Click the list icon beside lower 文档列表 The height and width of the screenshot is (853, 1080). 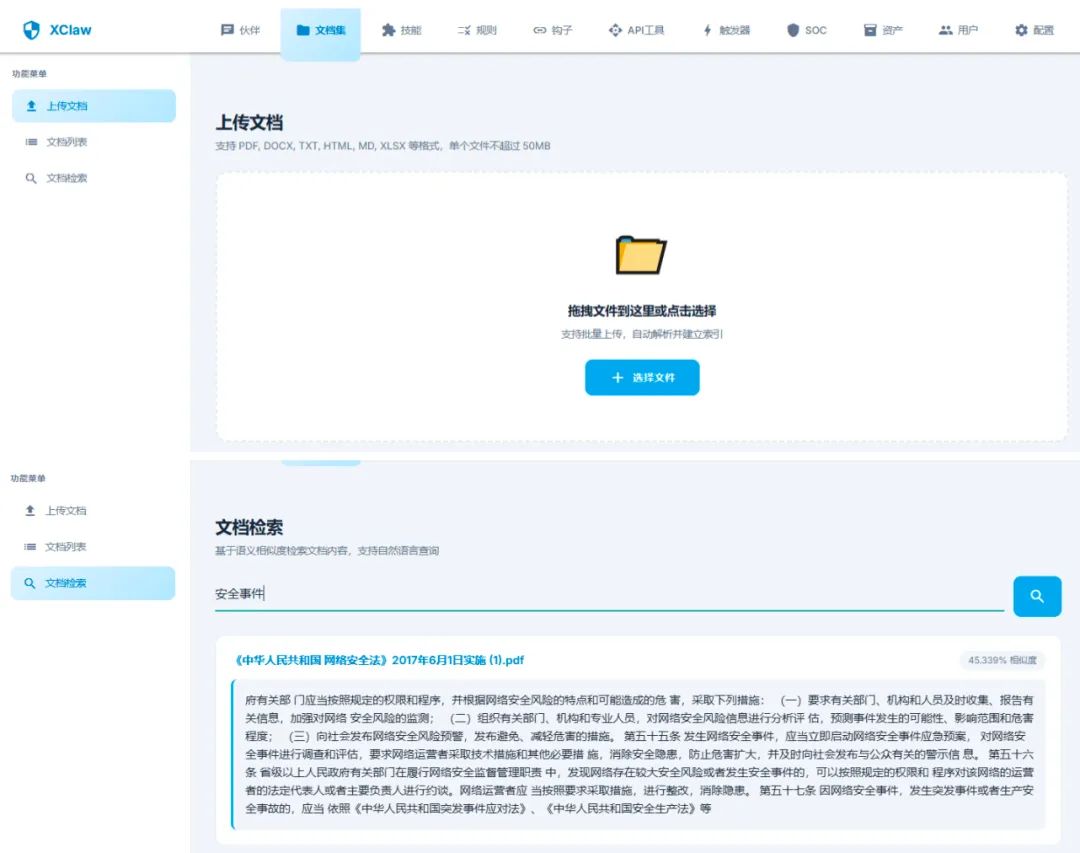tap(30, 546)
